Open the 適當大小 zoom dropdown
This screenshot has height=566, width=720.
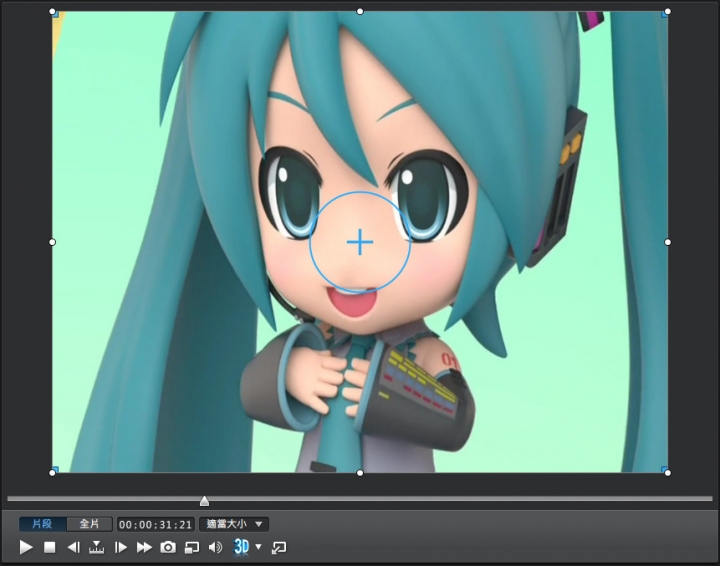pos(234,524)
